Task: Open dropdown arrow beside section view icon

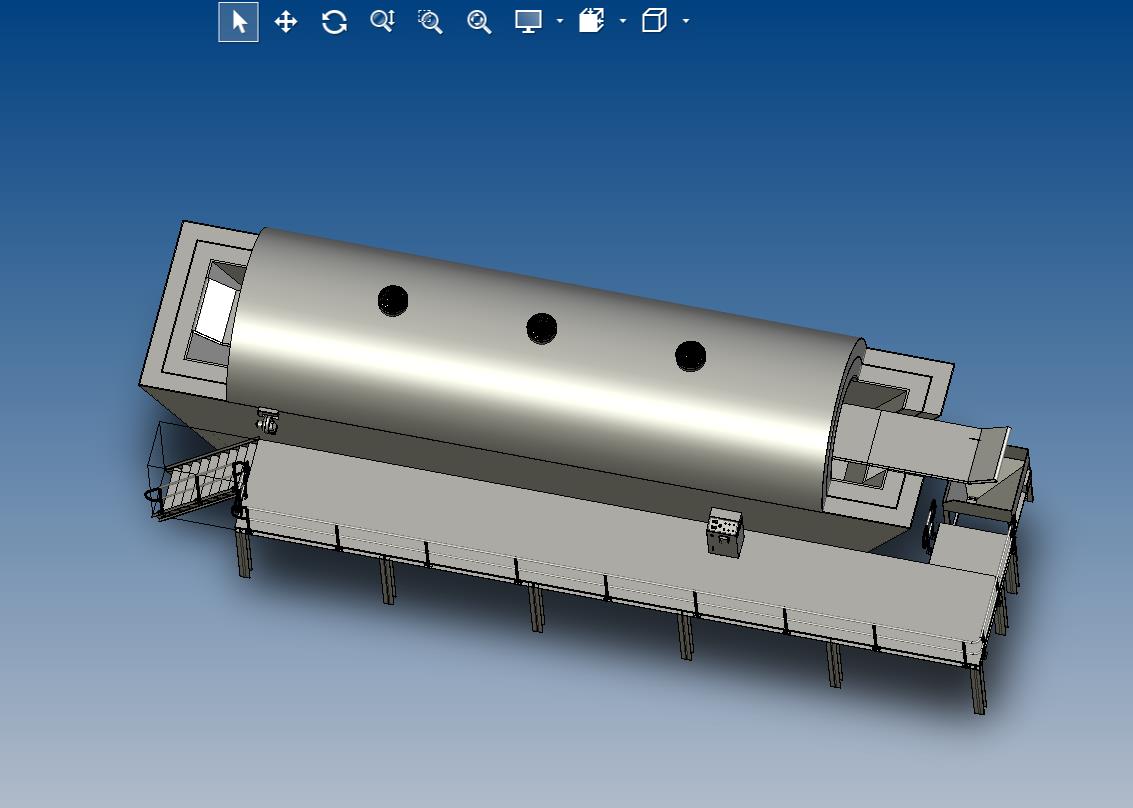Action: [623, 22]
